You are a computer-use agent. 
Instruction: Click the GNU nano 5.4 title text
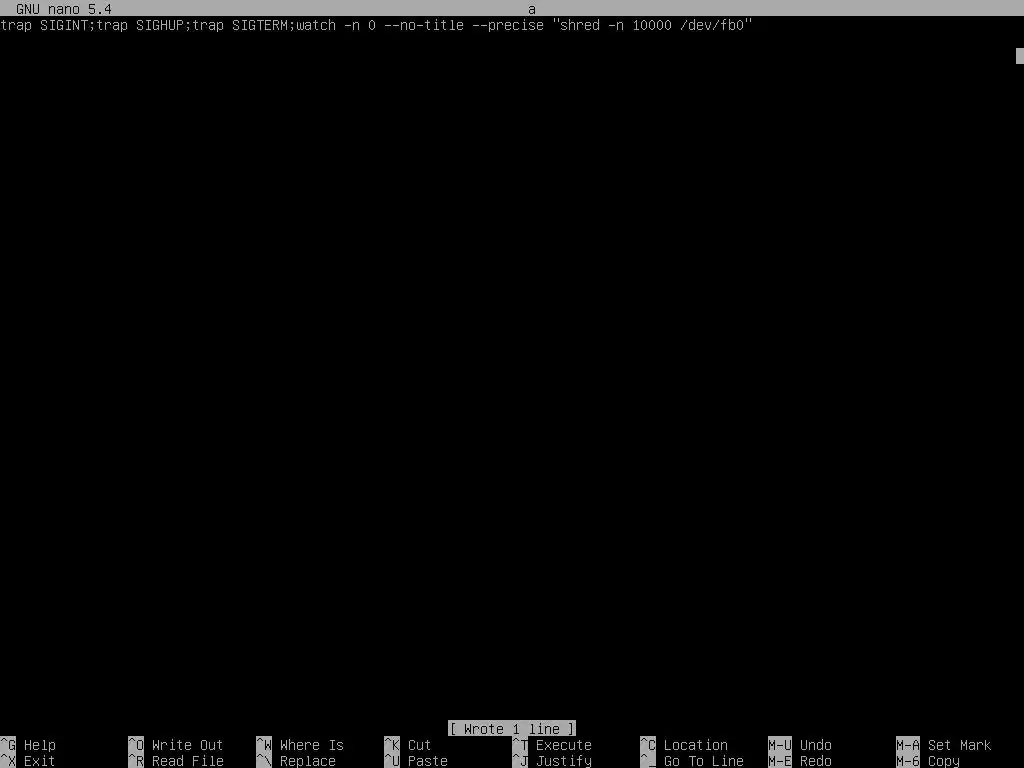tap(64, 8)
